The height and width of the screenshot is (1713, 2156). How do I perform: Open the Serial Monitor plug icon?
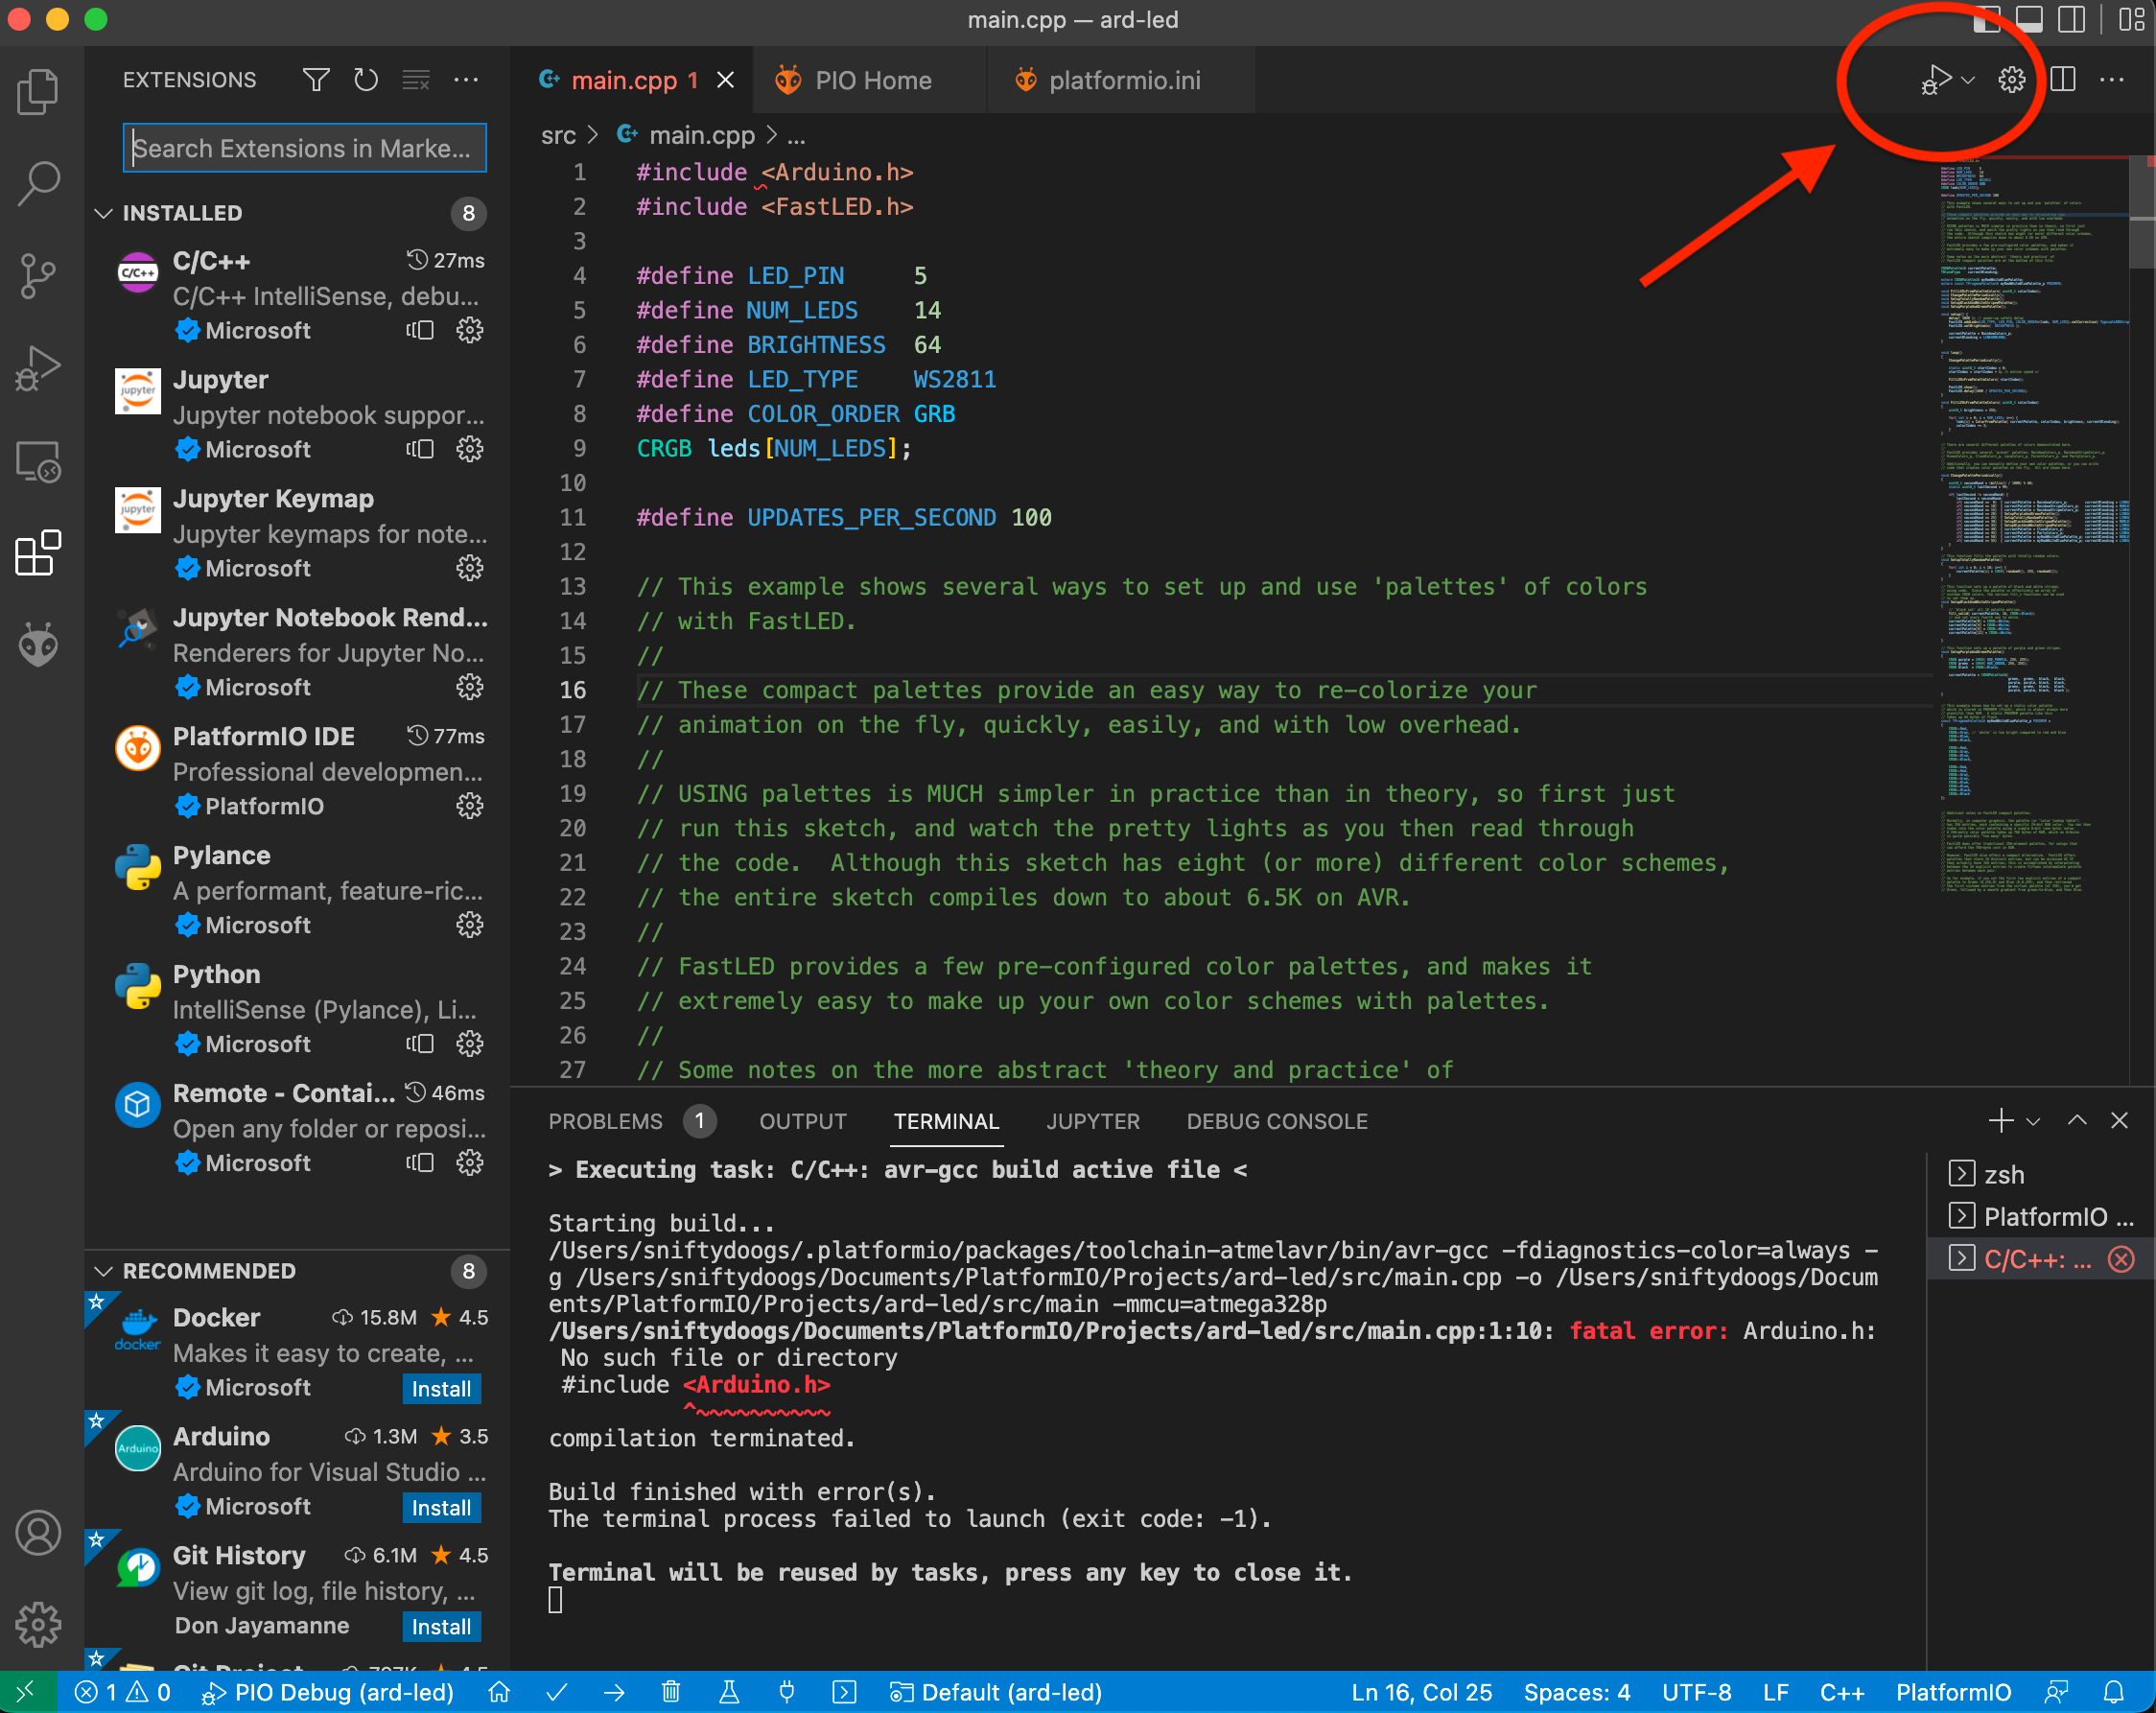click(786, 1691)
